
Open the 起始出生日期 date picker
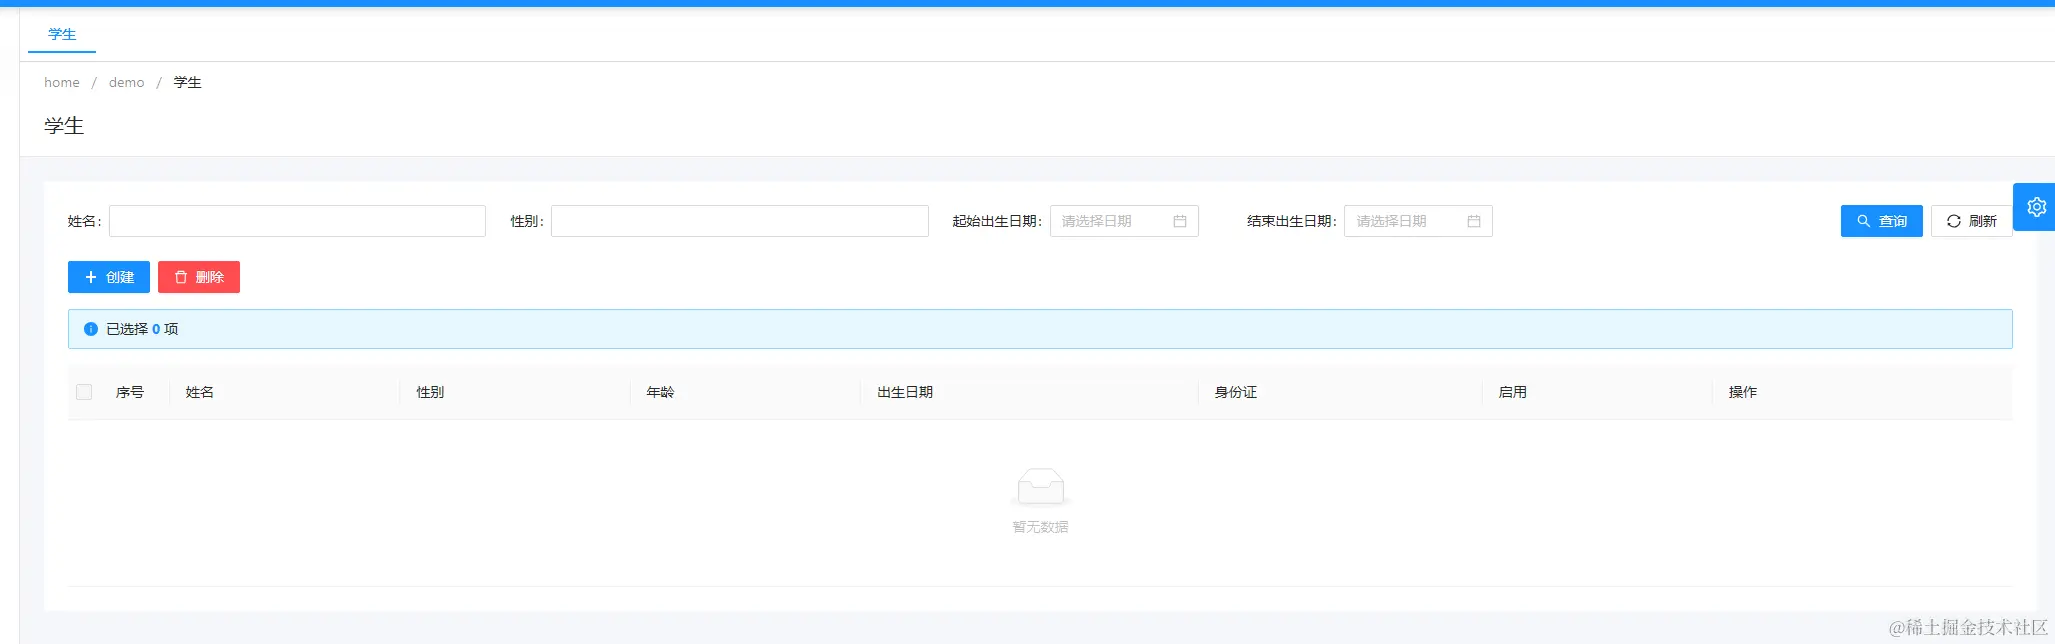pyautogui.click(x=1124, y=221)
